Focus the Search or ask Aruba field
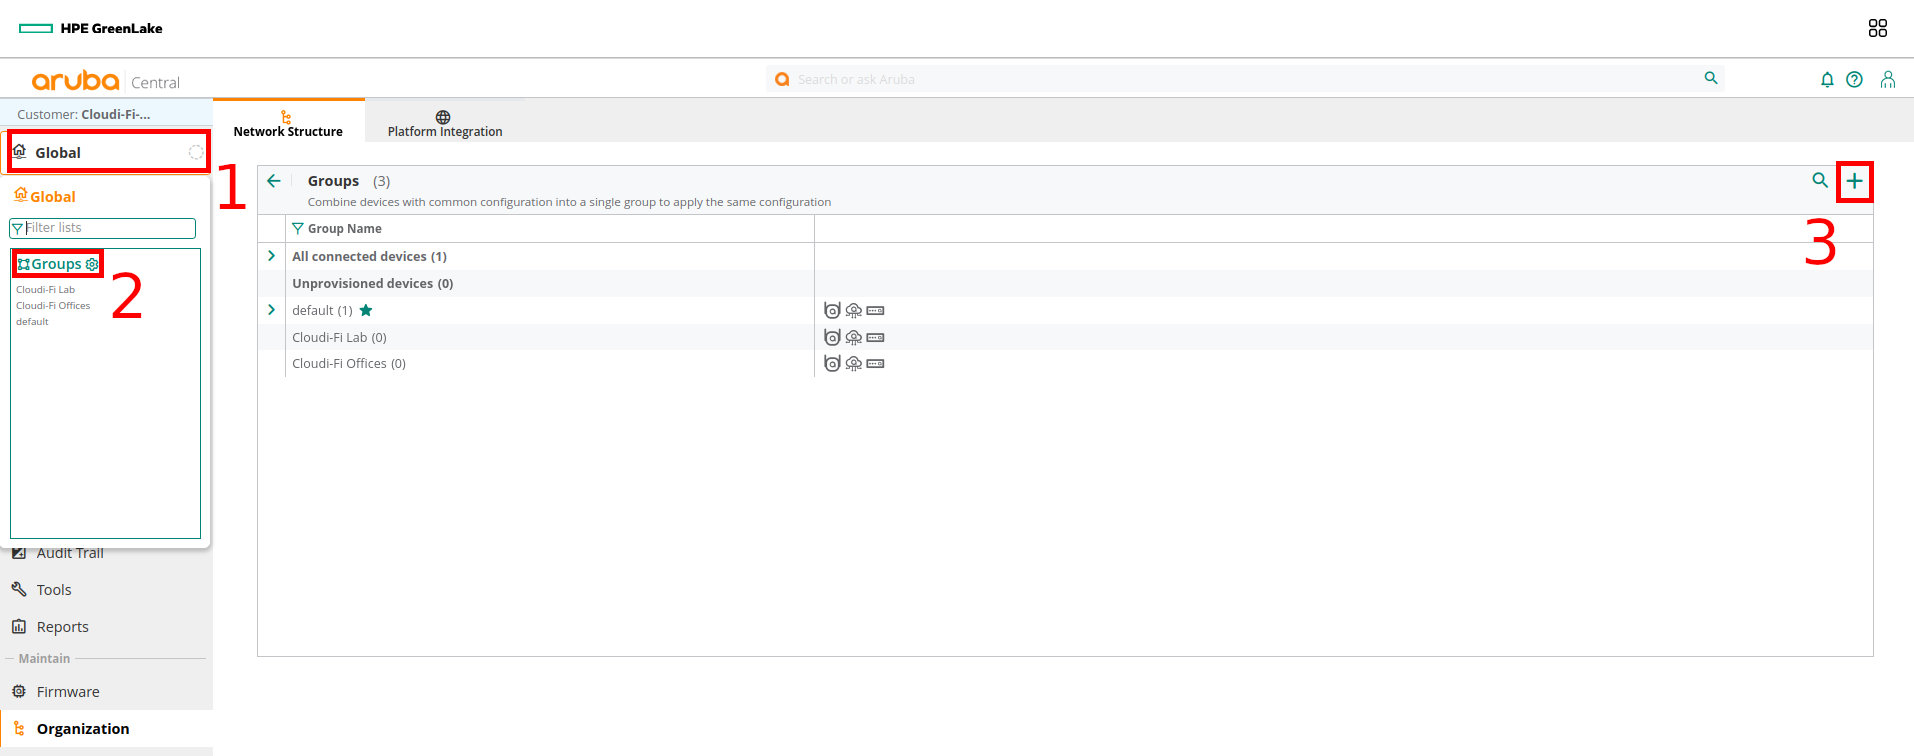Image resolution: width=1914 pixels, height=756 pixels. 1245,79
